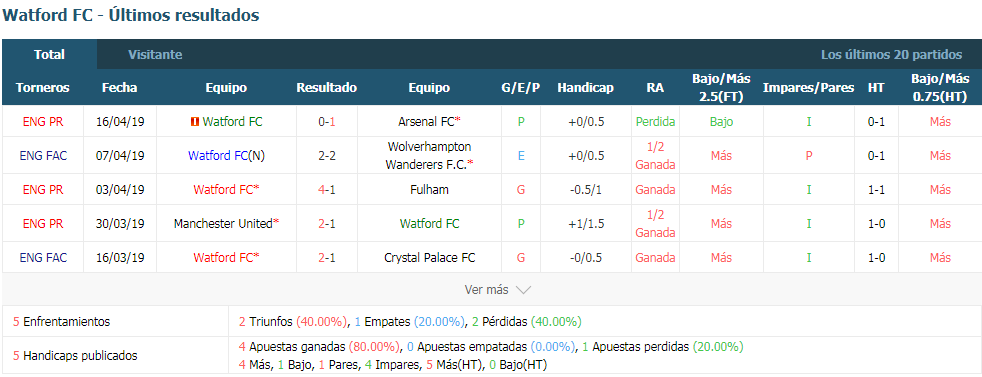This screenshot has height=377, width=982.
Task: Switch to the Visitante tab
Action: 155,54
